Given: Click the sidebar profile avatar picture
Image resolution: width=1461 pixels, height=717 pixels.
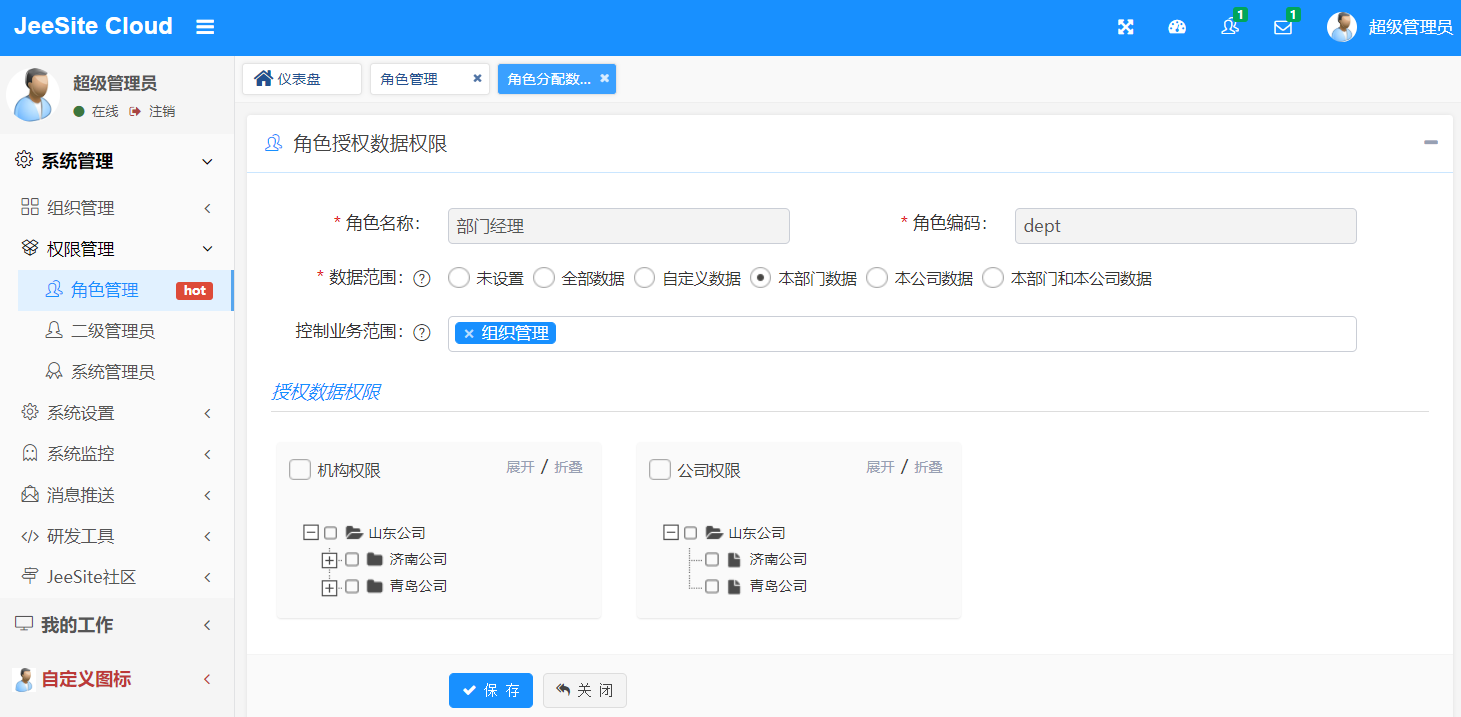Looking at the screenshot, I should (x=33, y=95).
